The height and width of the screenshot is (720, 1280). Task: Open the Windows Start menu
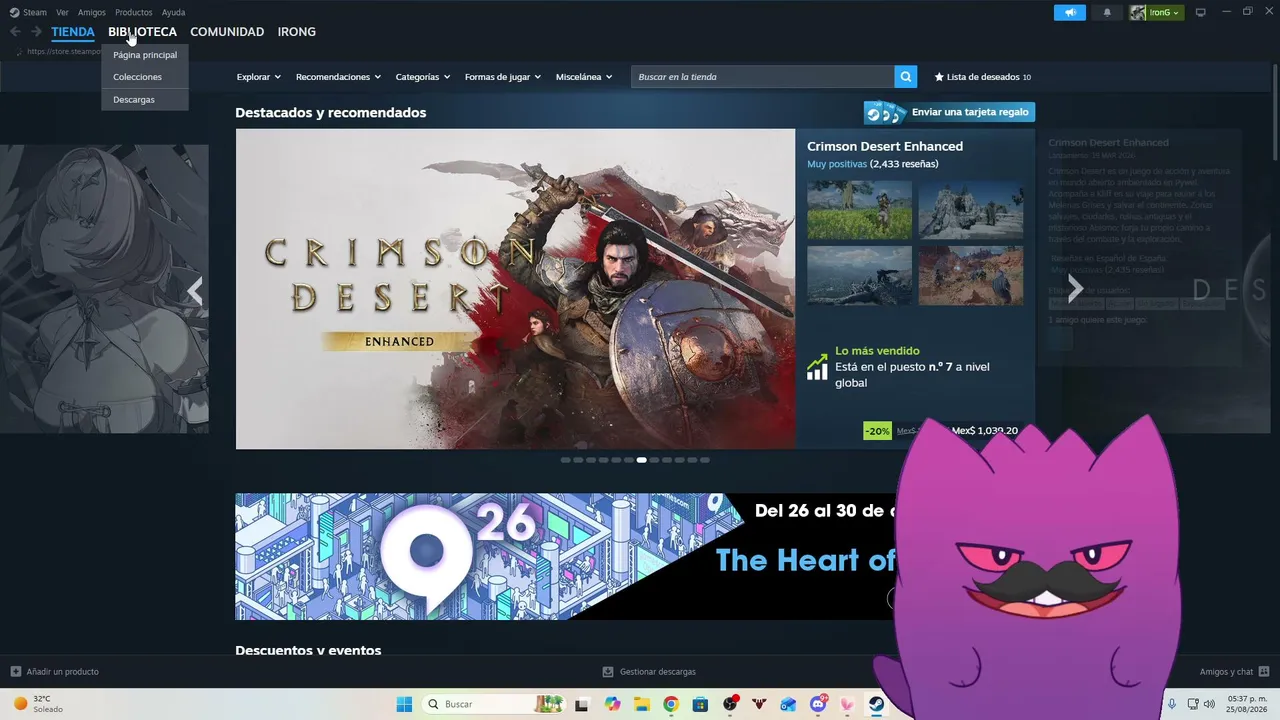click(404, 704)
